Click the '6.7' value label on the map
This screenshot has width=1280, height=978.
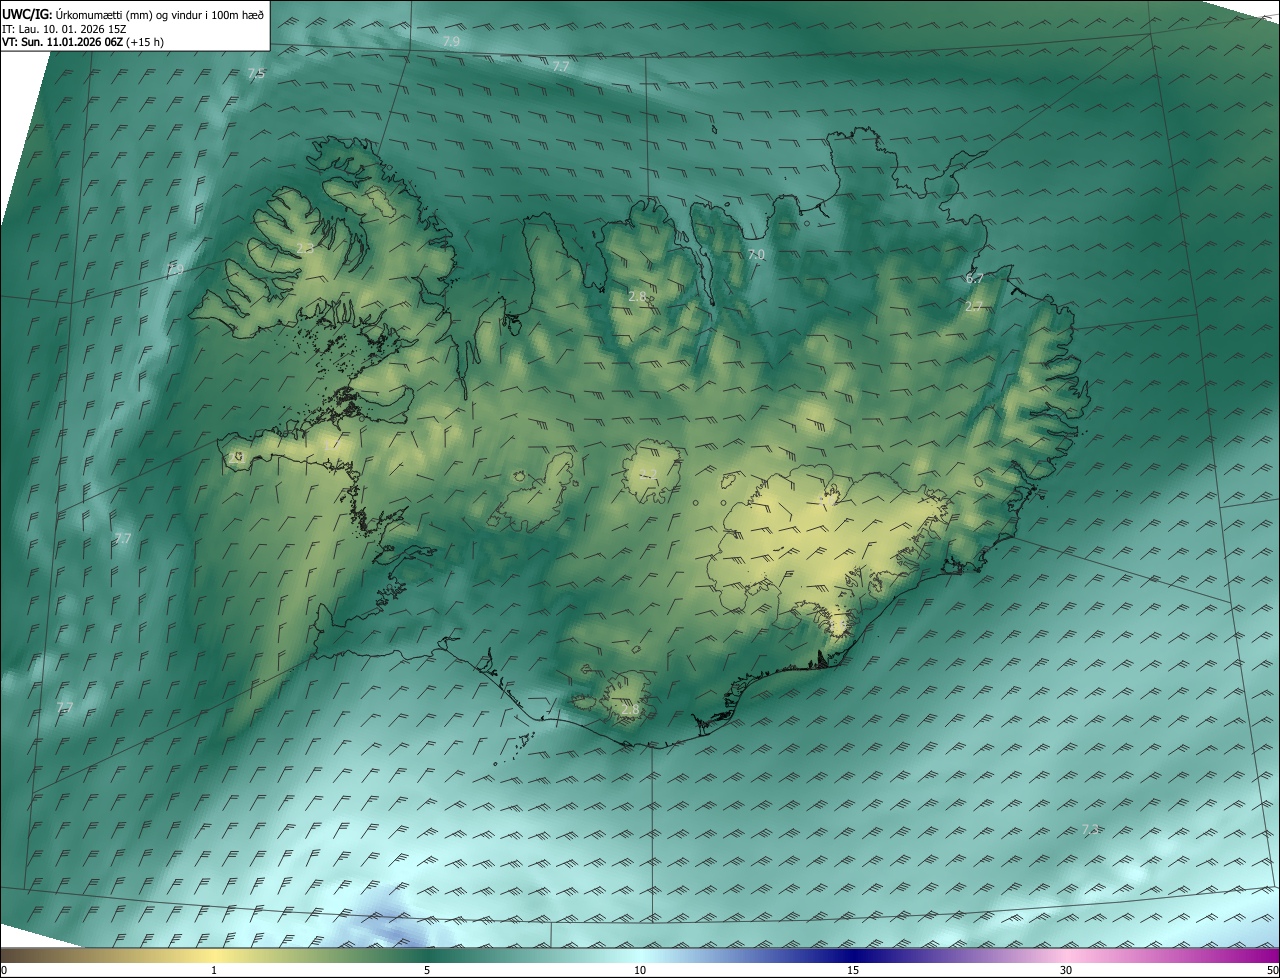click(974, 278)
